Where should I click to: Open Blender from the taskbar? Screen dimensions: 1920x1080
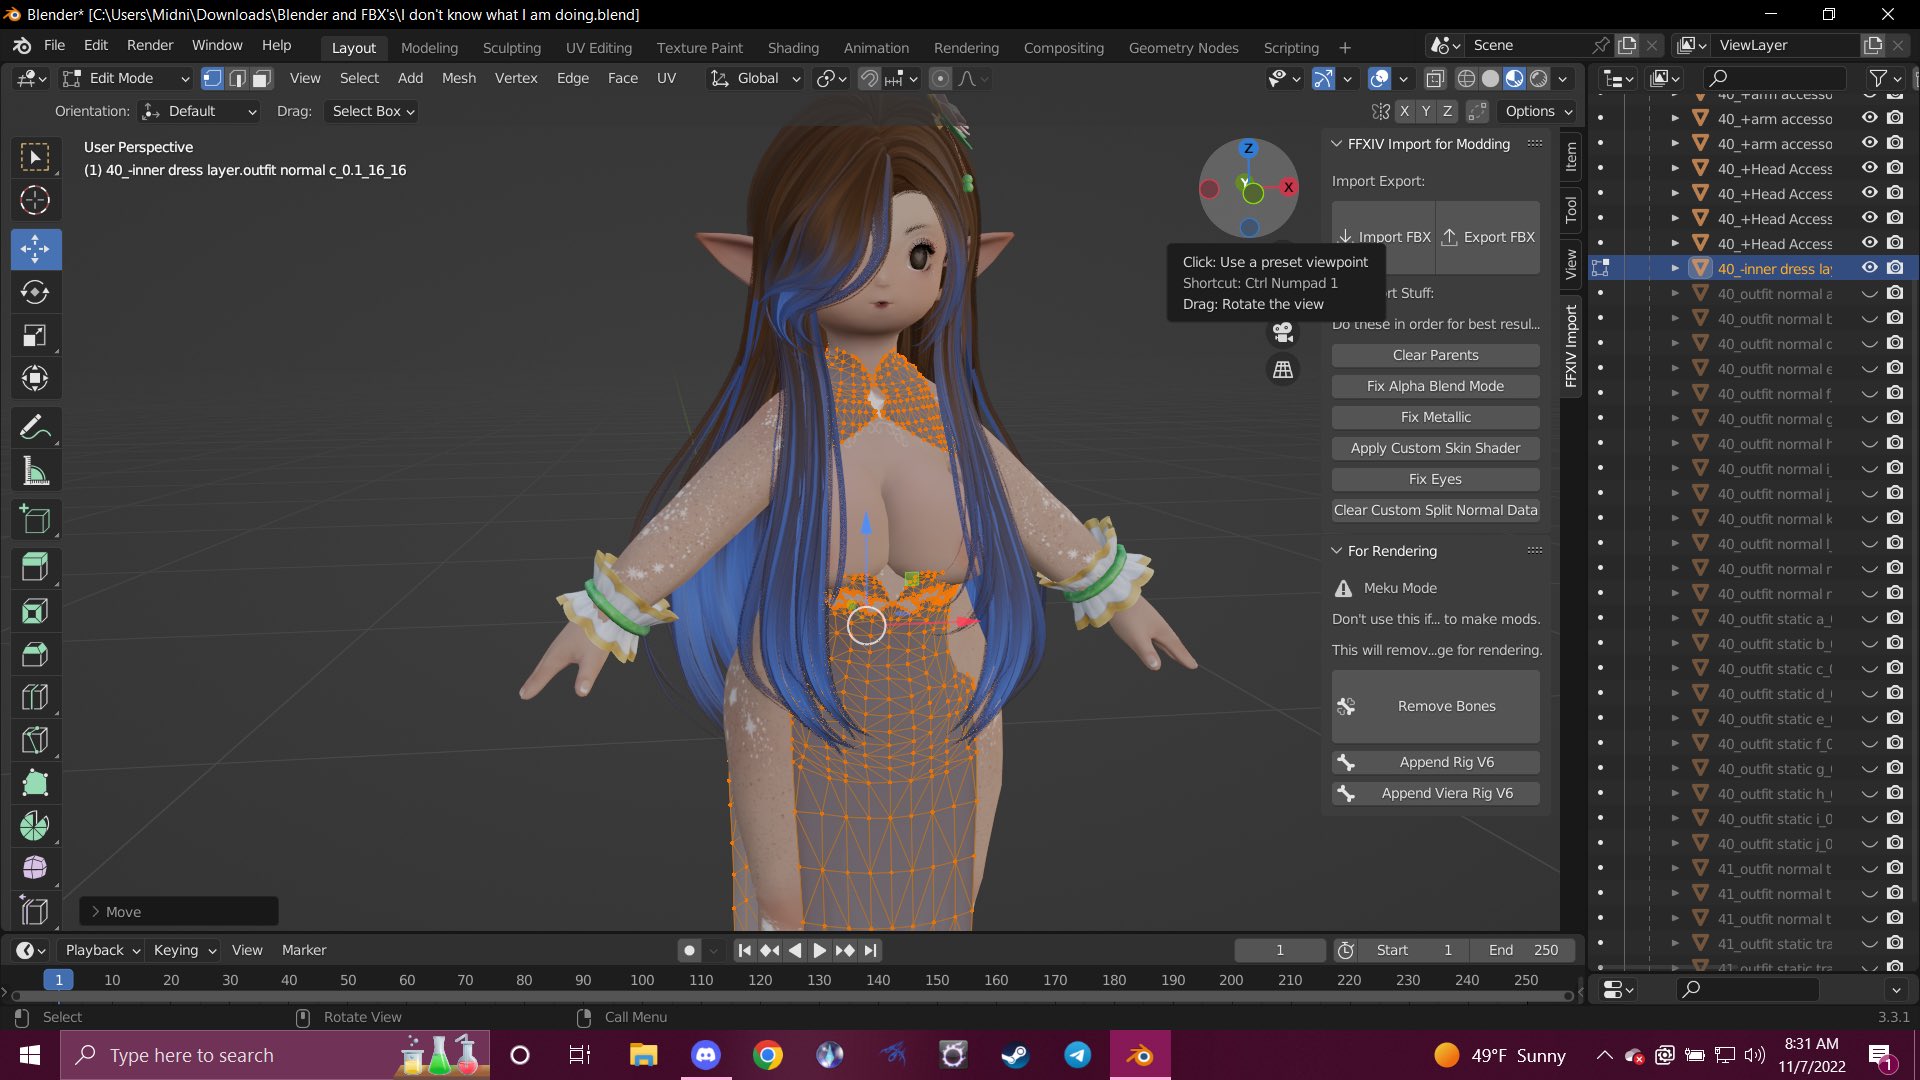click(1139, 1055)
